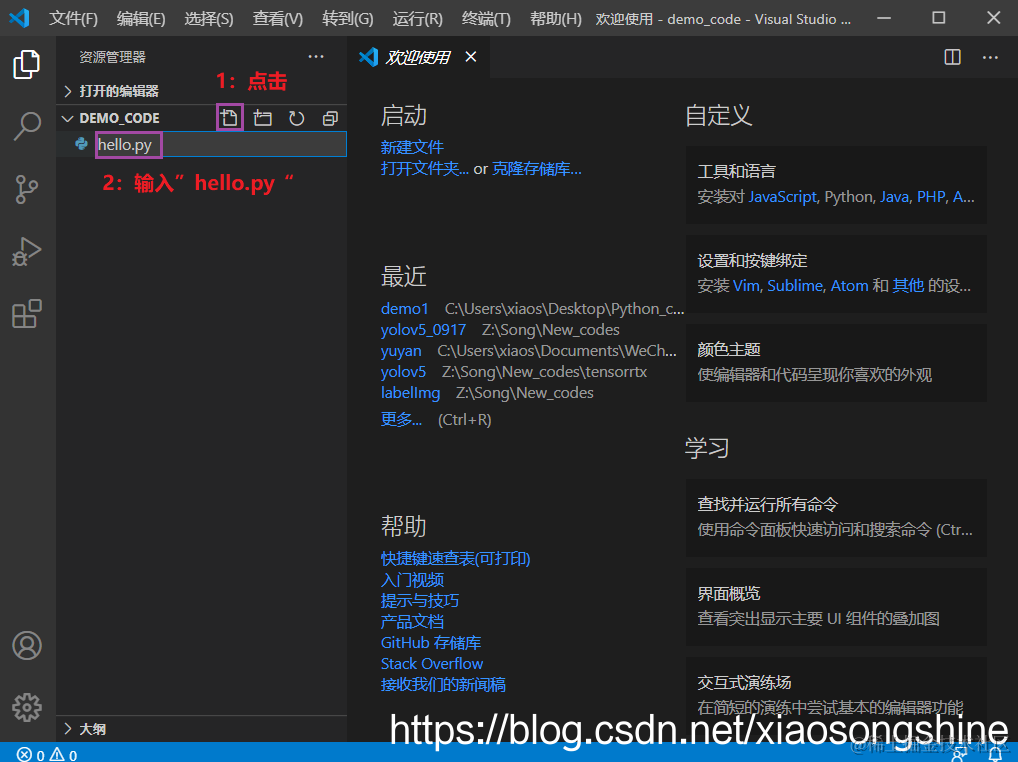Viewport: 1018px width, 762px height.
Task: Open the 文件(F) menu
Action: [73, 19]
